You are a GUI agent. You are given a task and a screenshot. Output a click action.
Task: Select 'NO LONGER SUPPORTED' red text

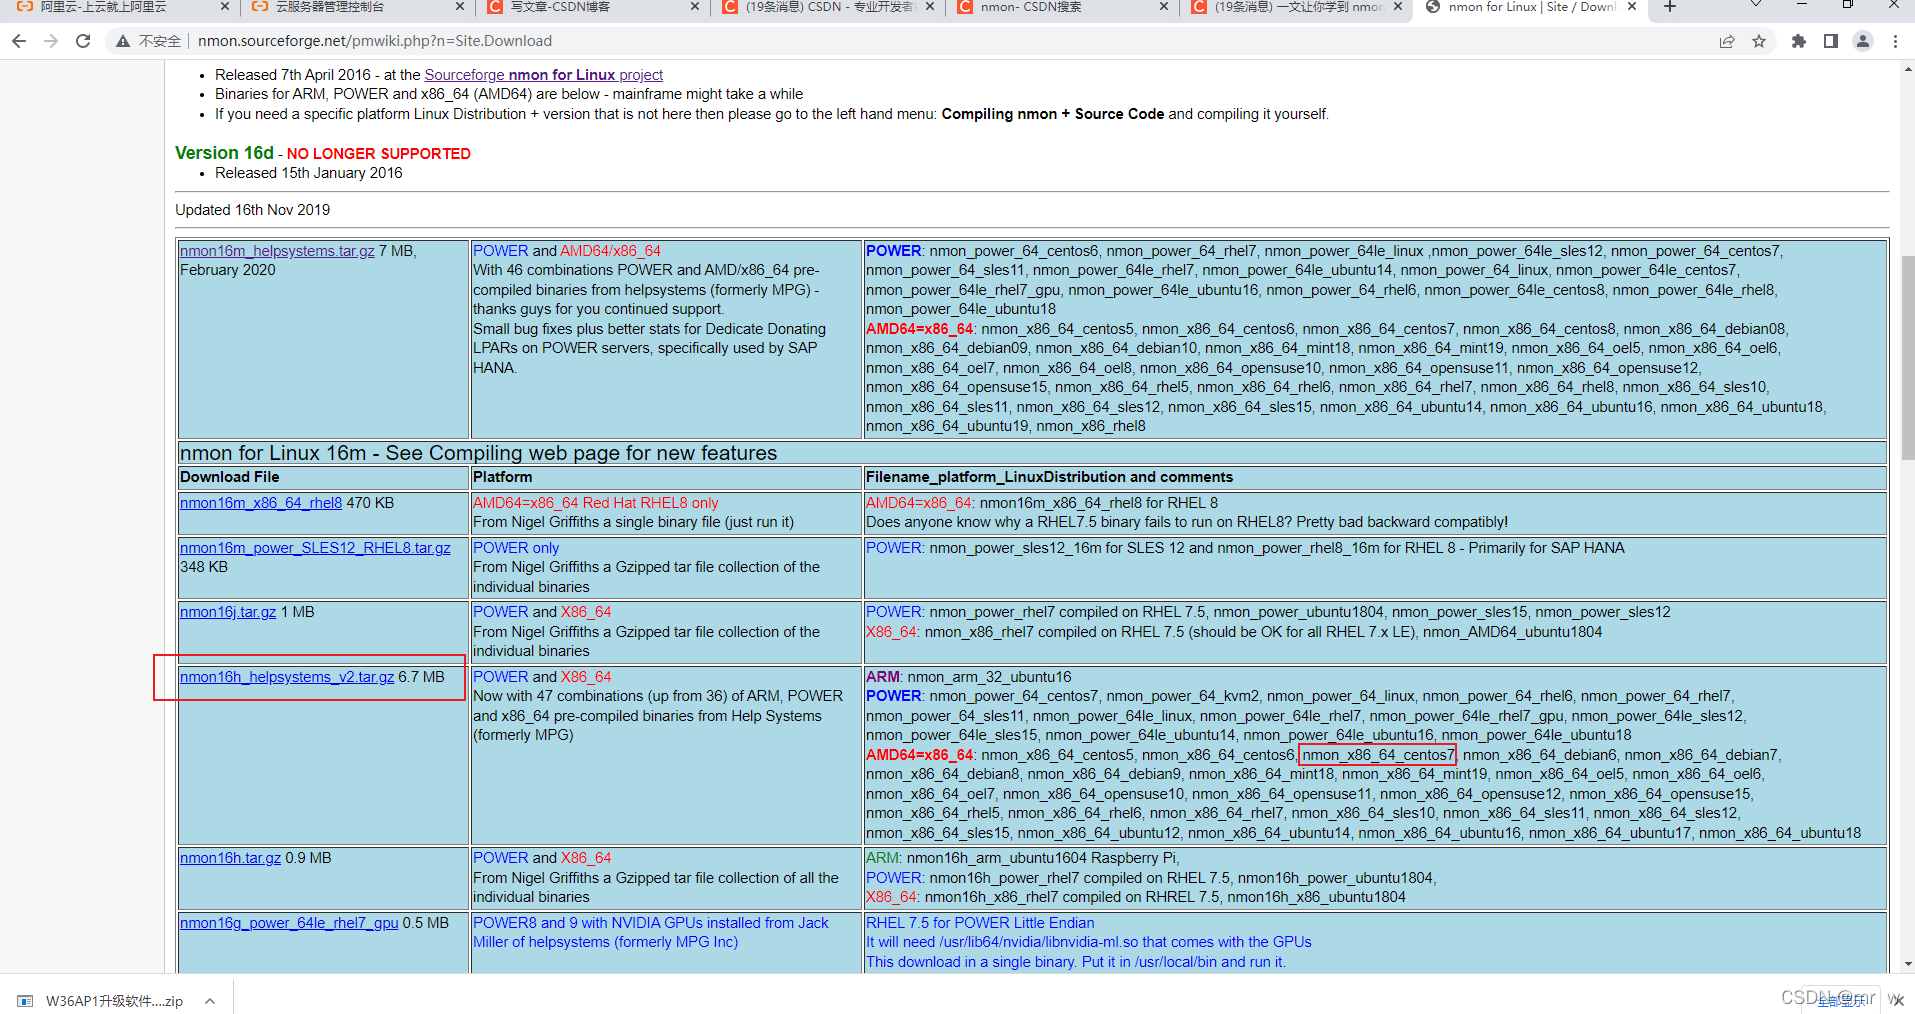(378, 154)
